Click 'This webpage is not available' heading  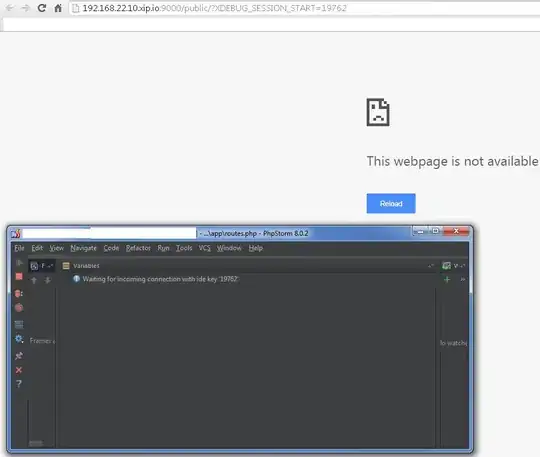point(452,161)
